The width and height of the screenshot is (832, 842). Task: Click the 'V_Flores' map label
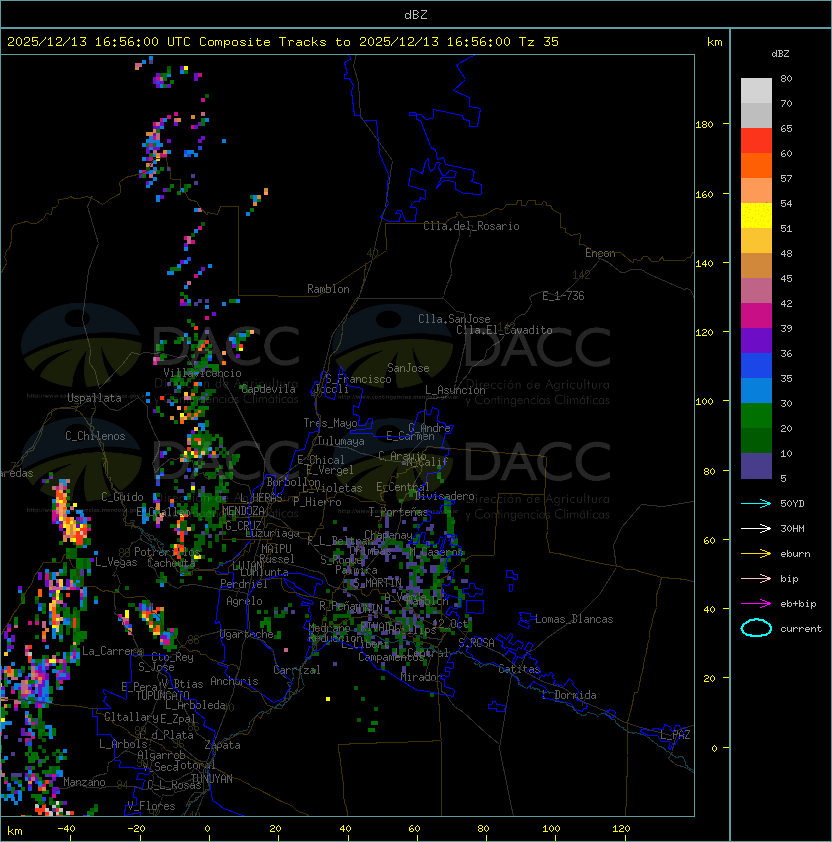[151, 806]
